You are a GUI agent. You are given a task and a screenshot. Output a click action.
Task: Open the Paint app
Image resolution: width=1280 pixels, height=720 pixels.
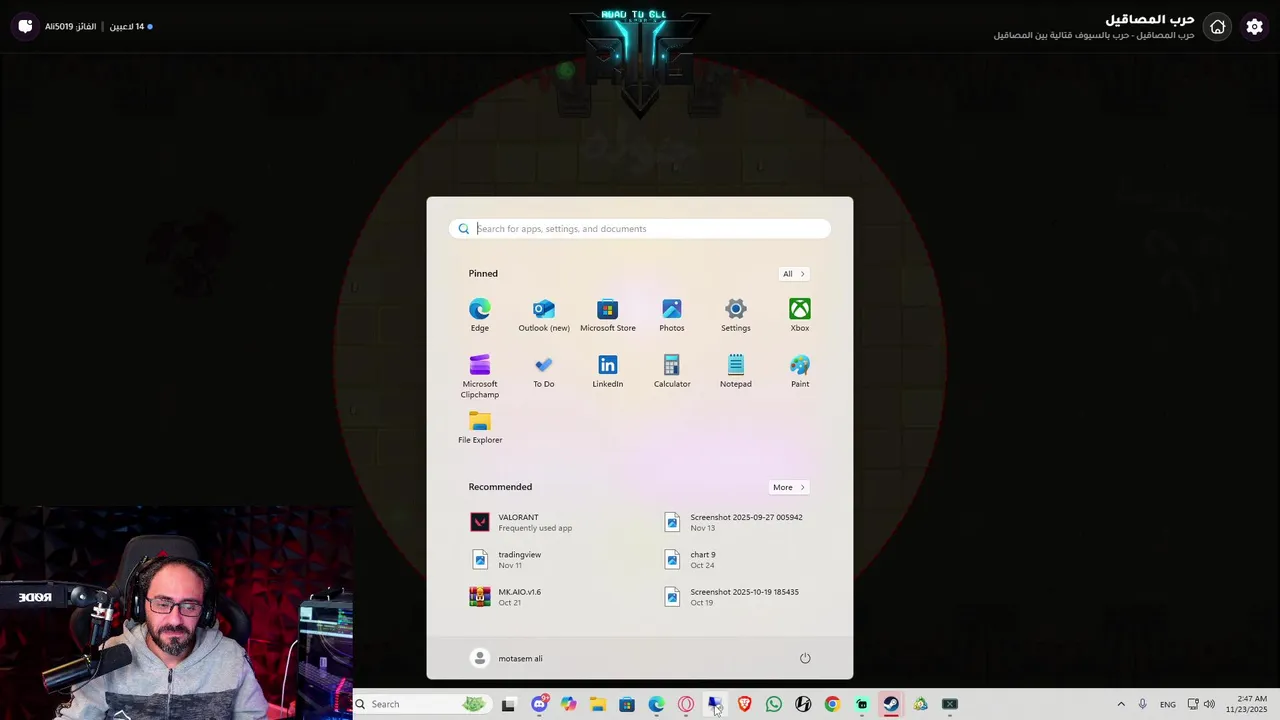point(800,371)
